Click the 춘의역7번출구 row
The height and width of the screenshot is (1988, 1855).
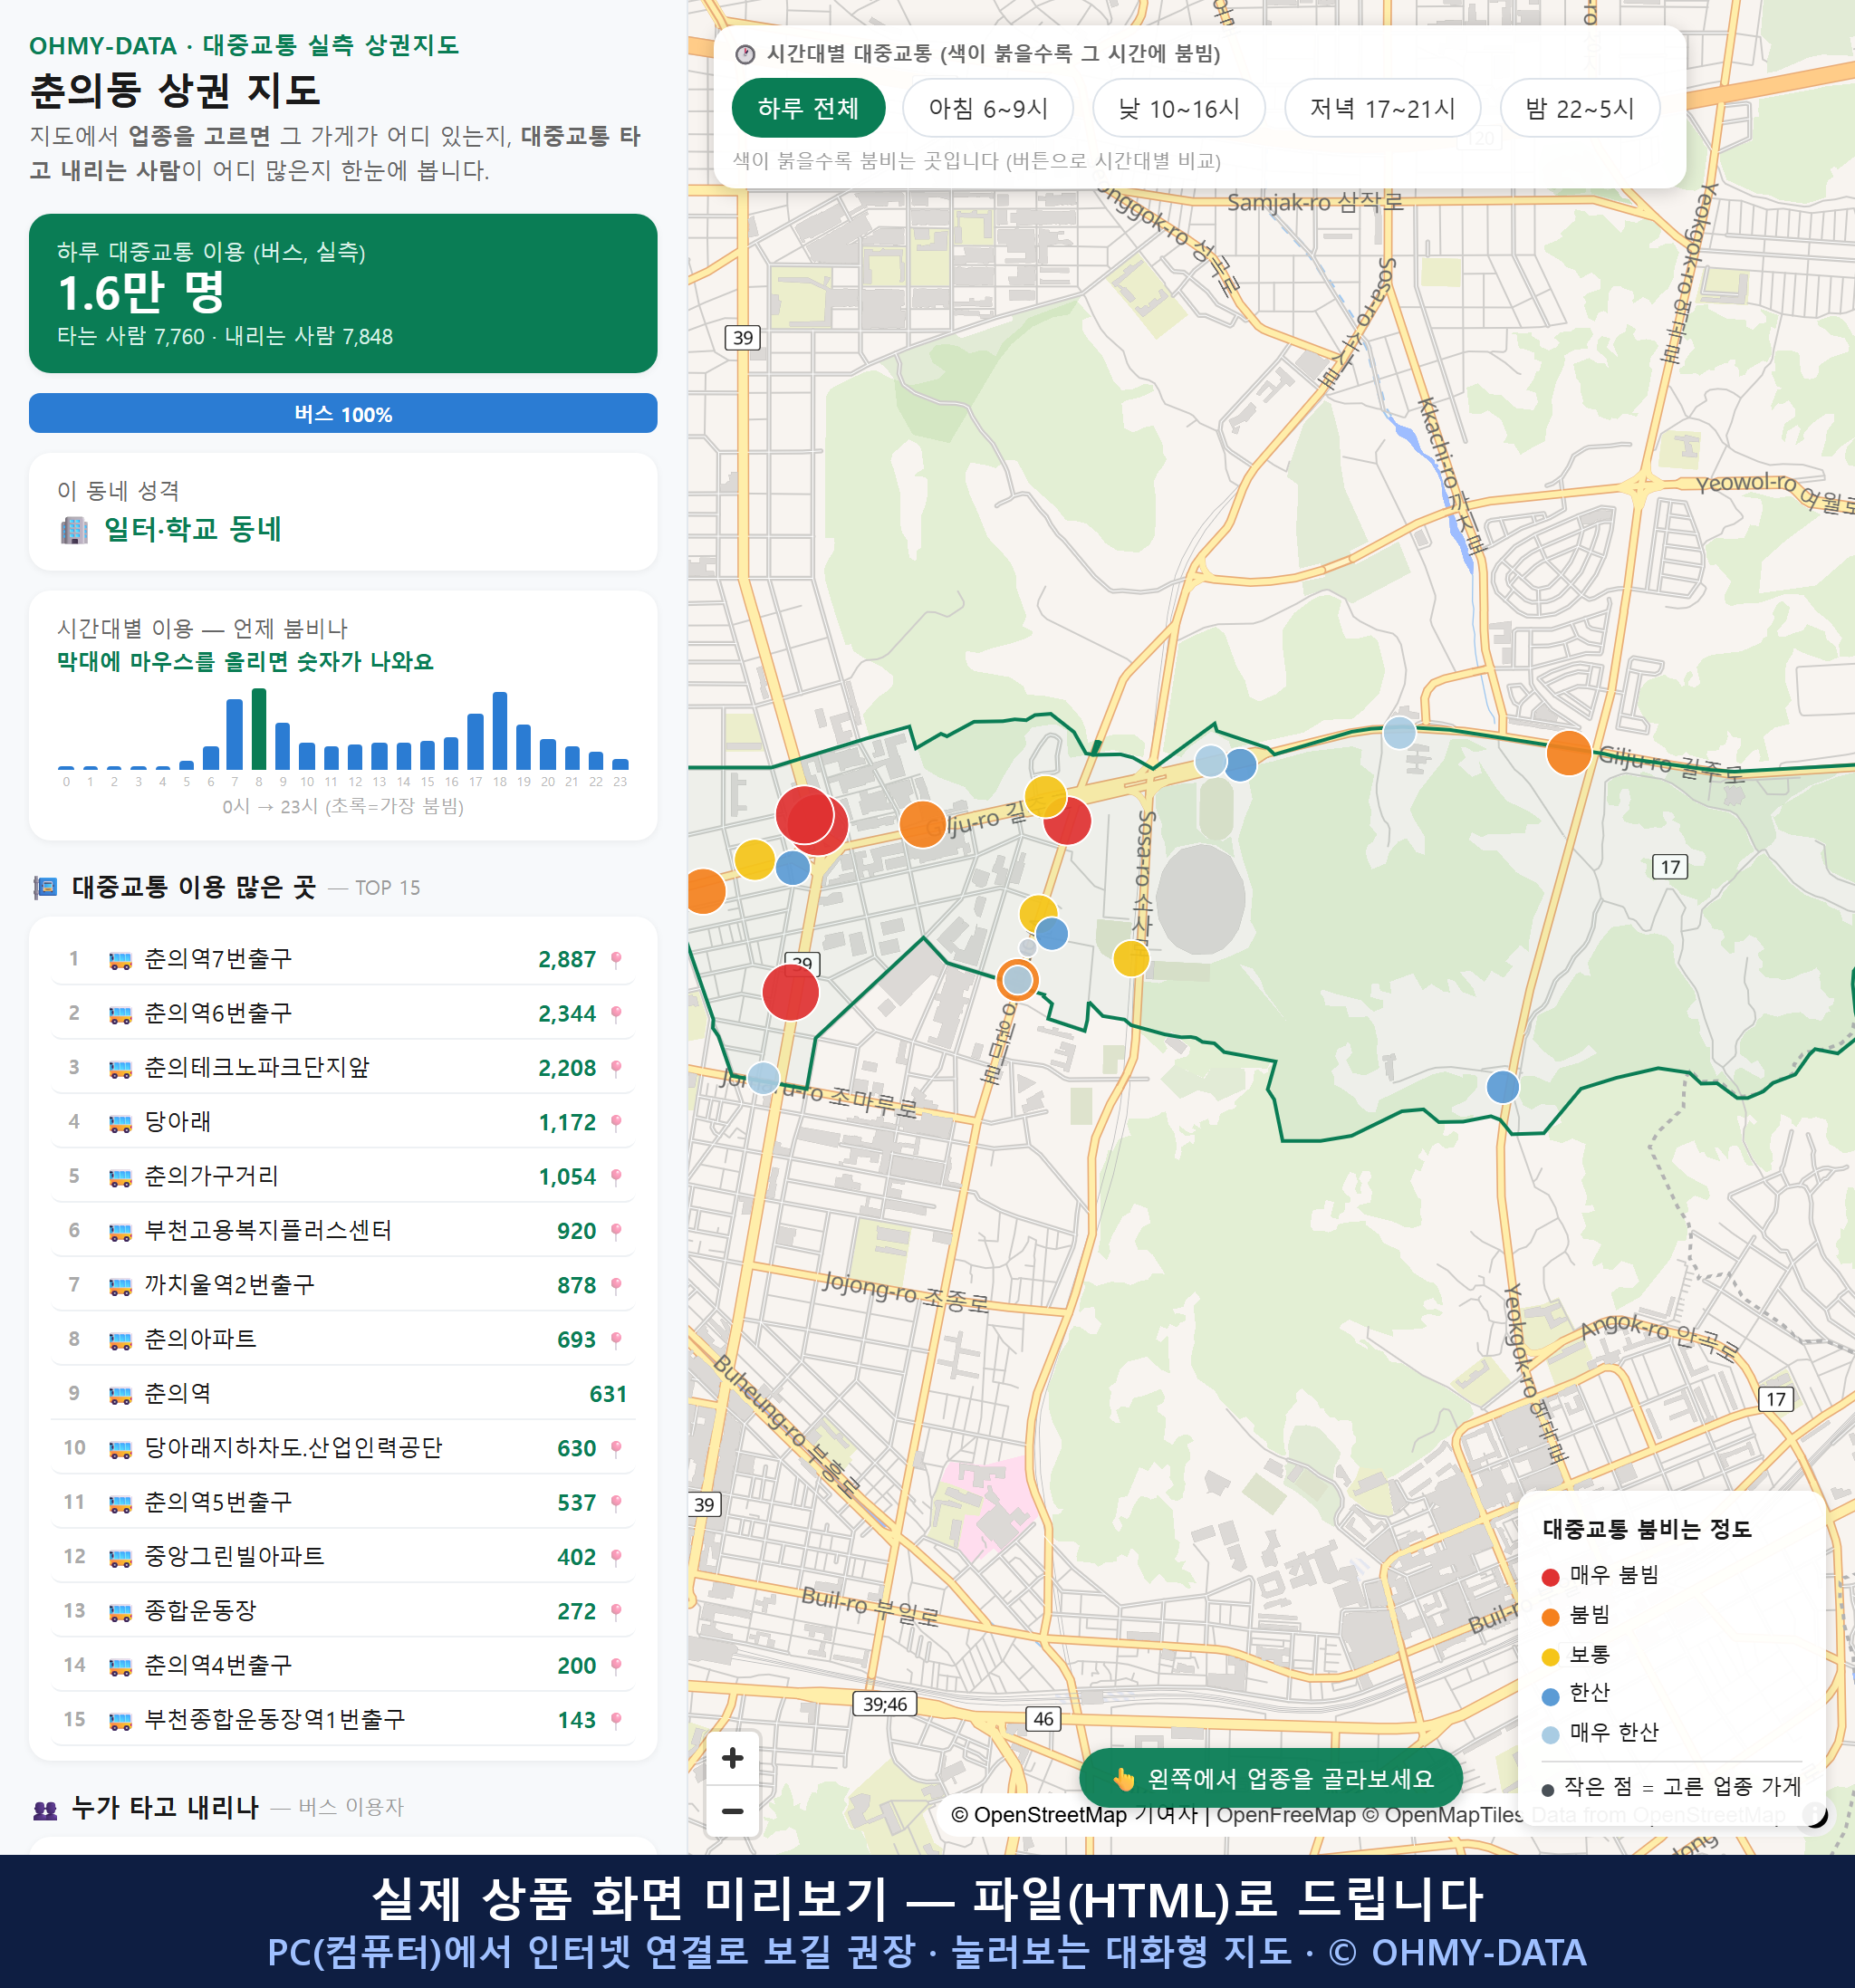click(343, 959)
